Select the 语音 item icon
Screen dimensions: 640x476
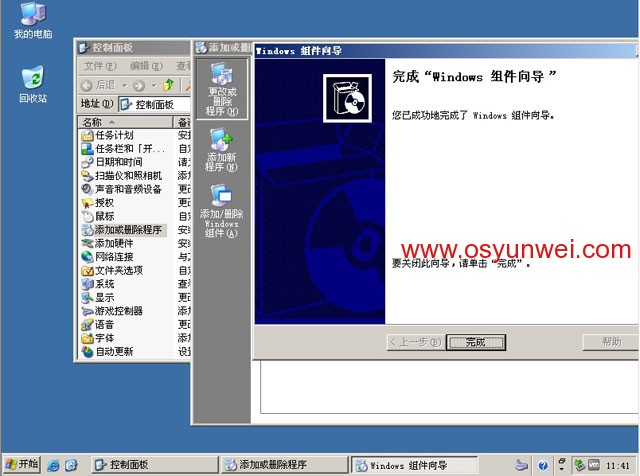pos(87,325)
